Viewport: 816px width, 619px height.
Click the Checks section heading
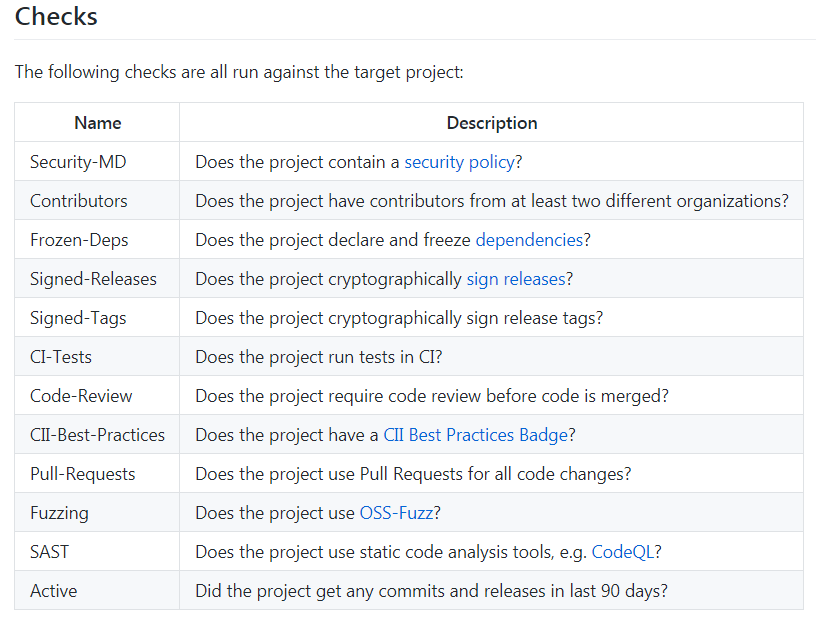coord(56,17)
